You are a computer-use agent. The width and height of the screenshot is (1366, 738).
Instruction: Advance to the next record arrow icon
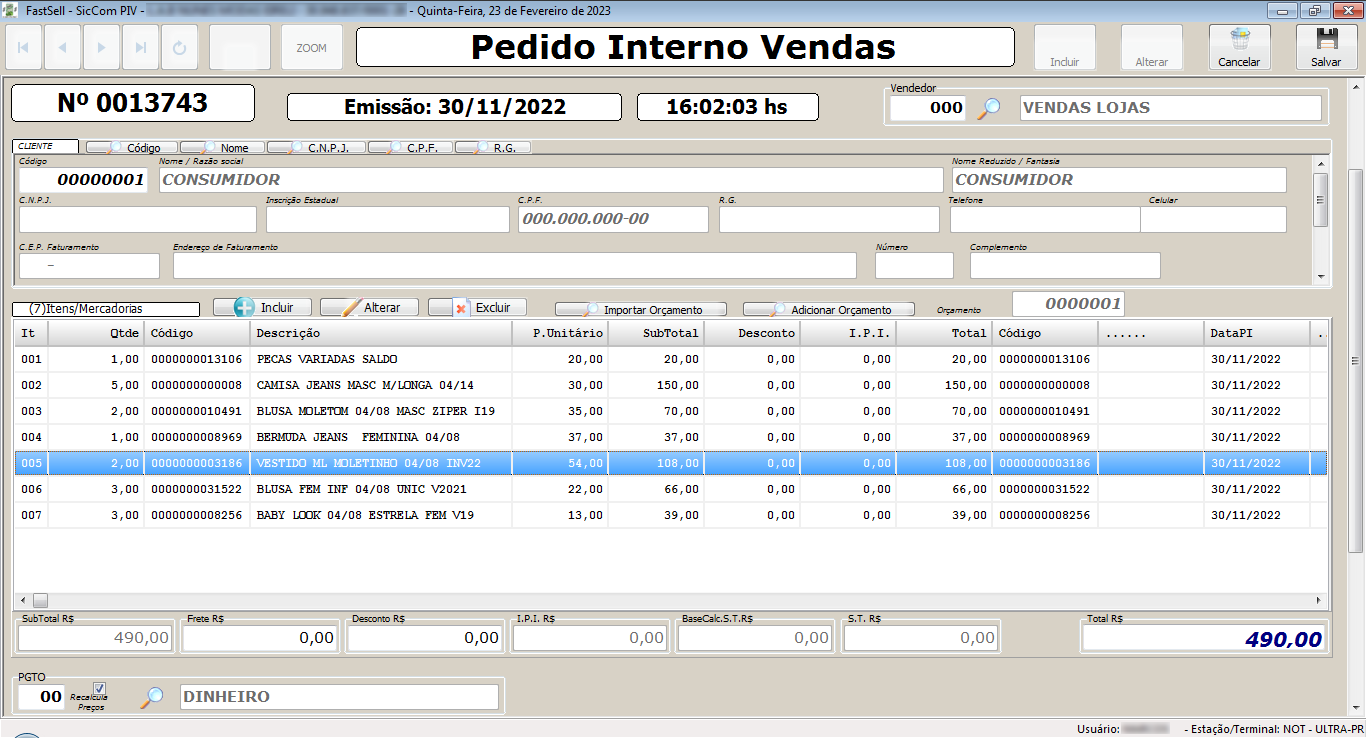click(101, 47)
